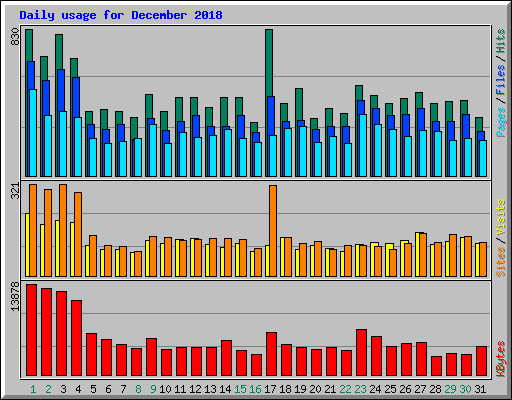Click the red KBytes bar for day 28

click(436, 366)
